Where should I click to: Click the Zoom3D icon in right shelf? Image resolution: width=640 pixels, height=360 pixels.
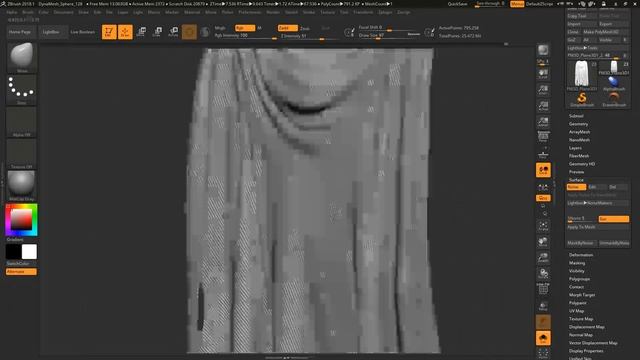pyautogui.click(x=543, y=258)
